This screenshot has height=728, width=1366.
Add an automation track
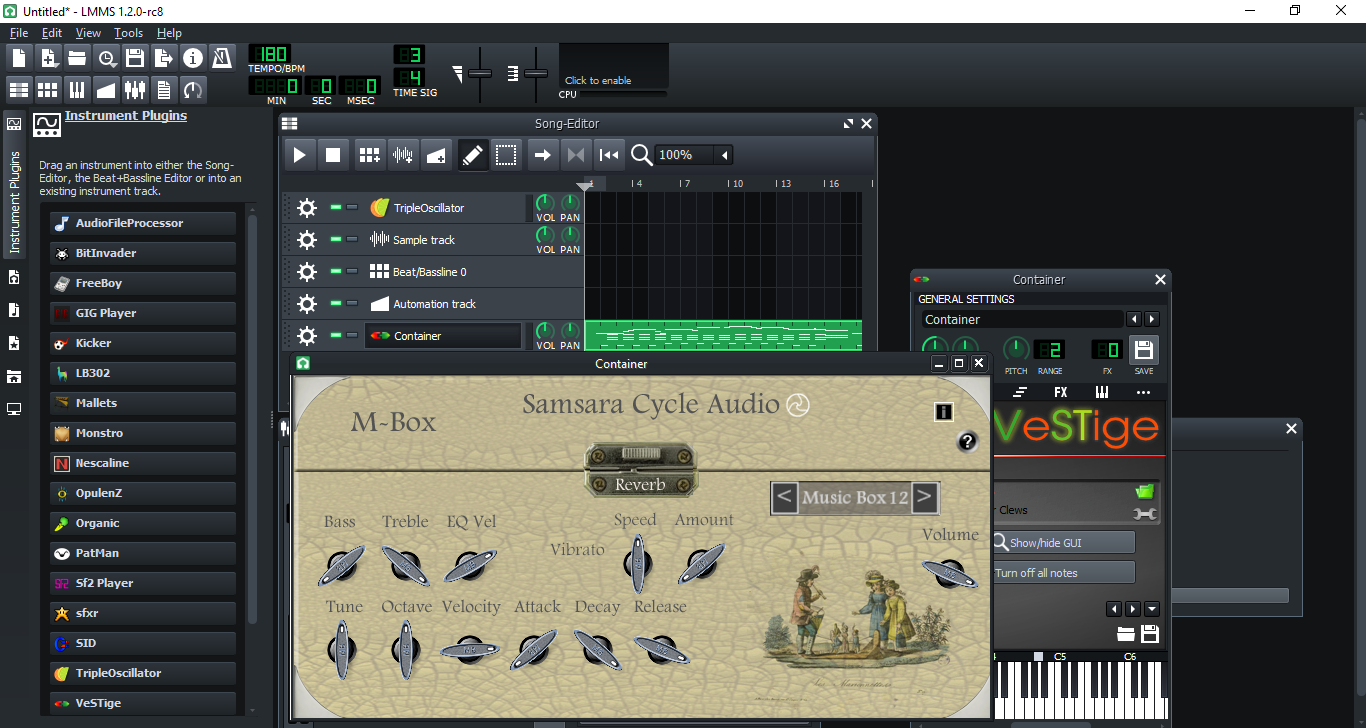pos(436,155)
